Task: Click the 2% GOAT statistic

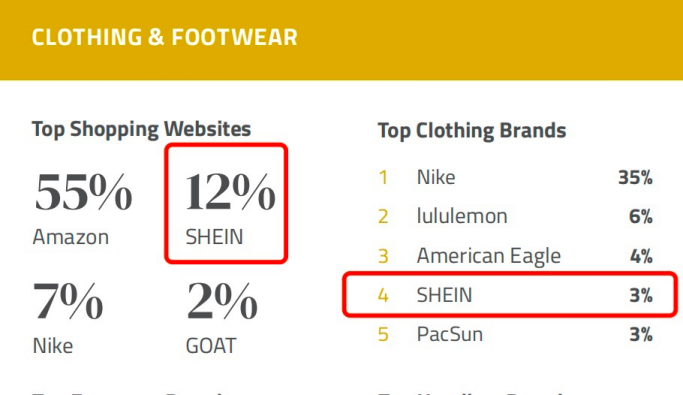Action: click(x=222, y=317)
